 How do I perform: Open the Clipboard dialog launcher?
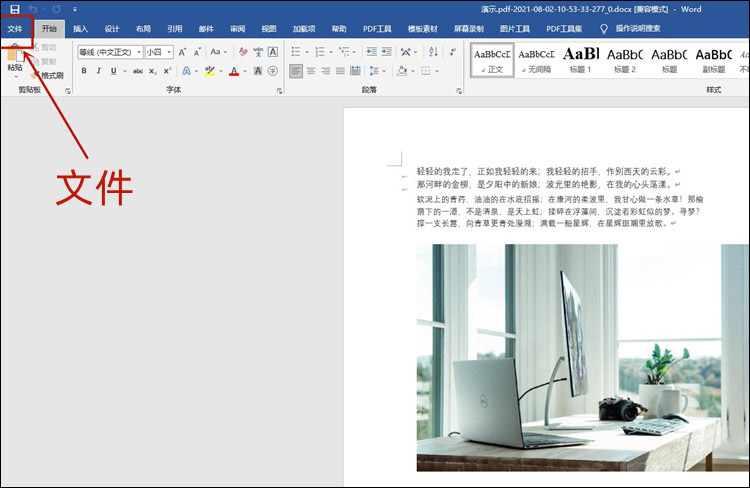[67, 91]
